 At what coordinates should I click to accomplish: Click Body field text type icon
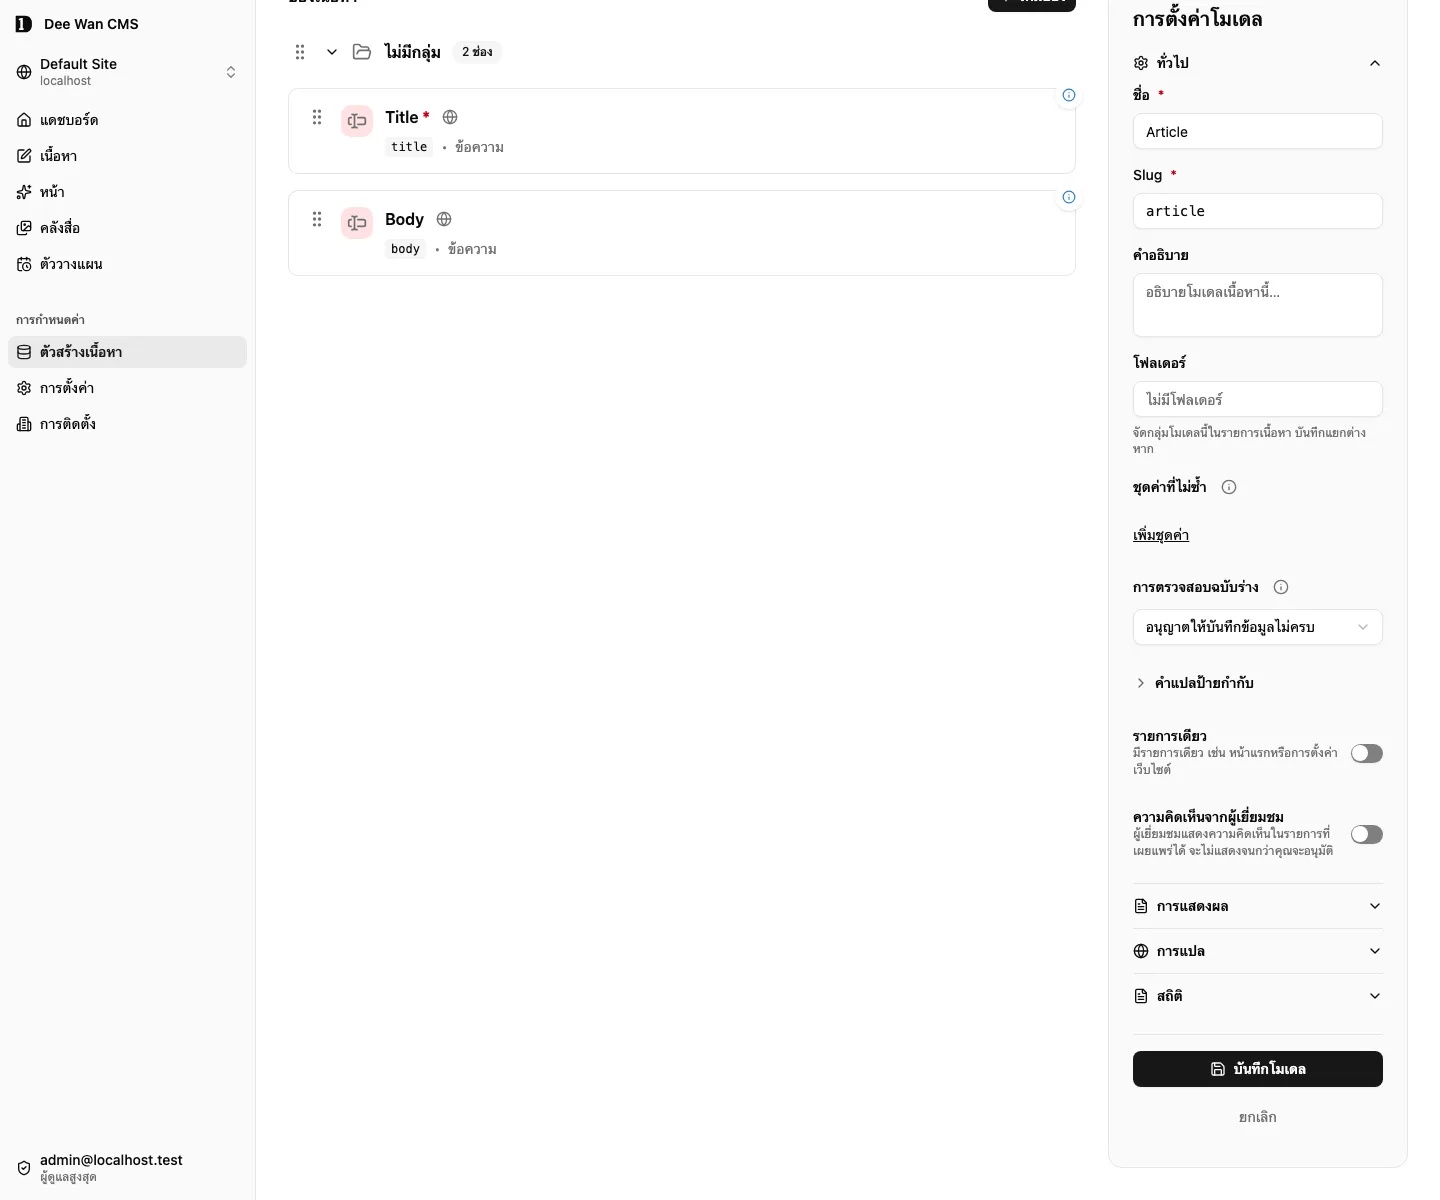(357, 223)
